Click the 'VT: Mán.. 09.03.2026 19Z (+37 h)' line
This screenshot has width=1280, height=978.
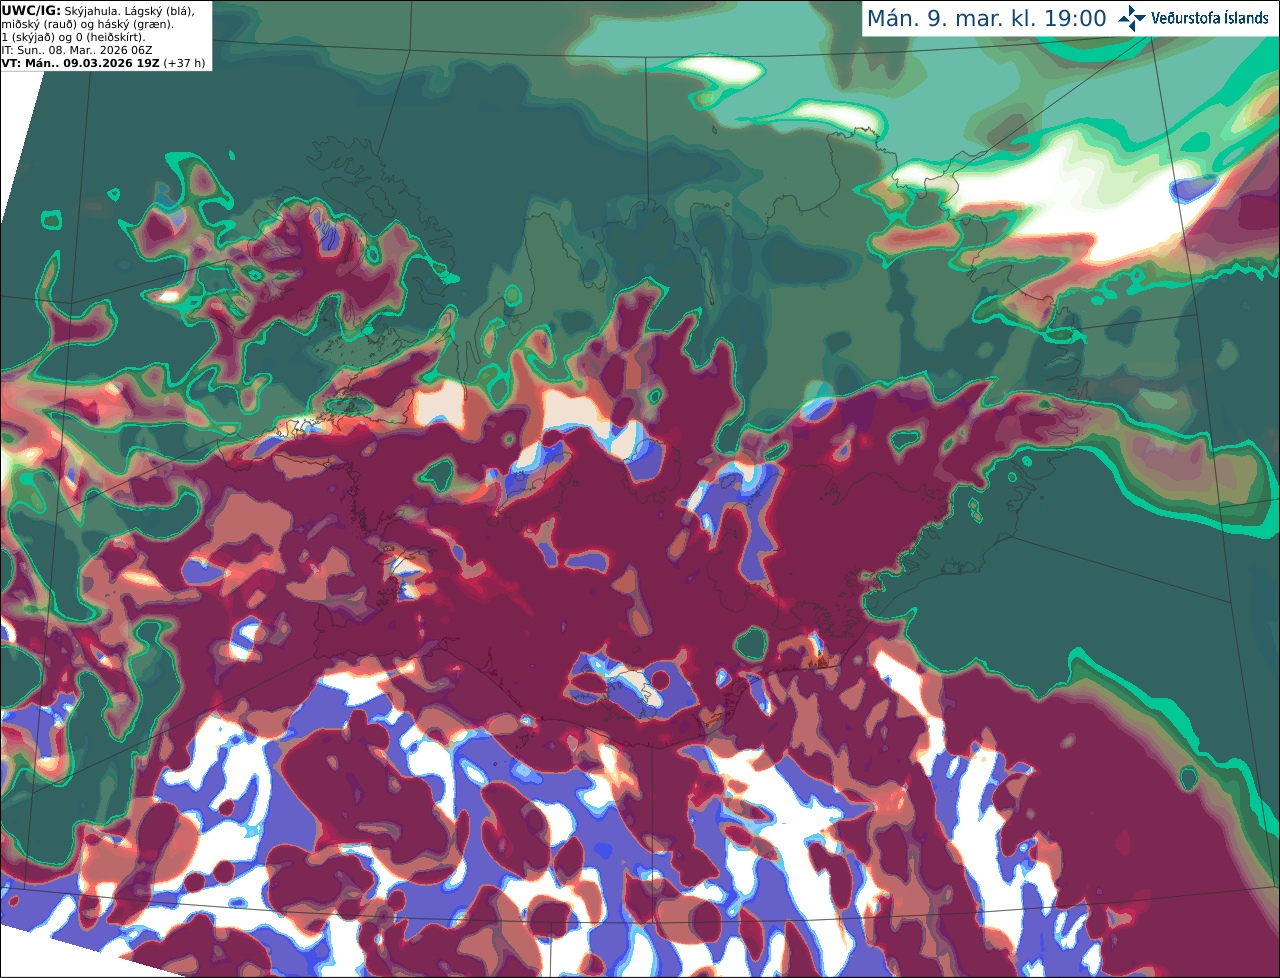104,63
